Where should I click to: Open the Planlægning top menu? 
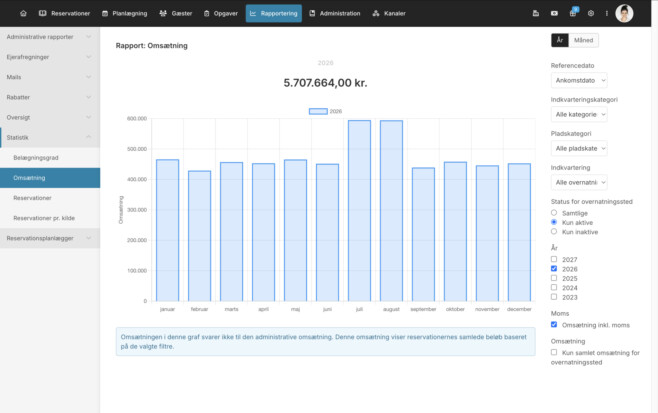[125, 13]
